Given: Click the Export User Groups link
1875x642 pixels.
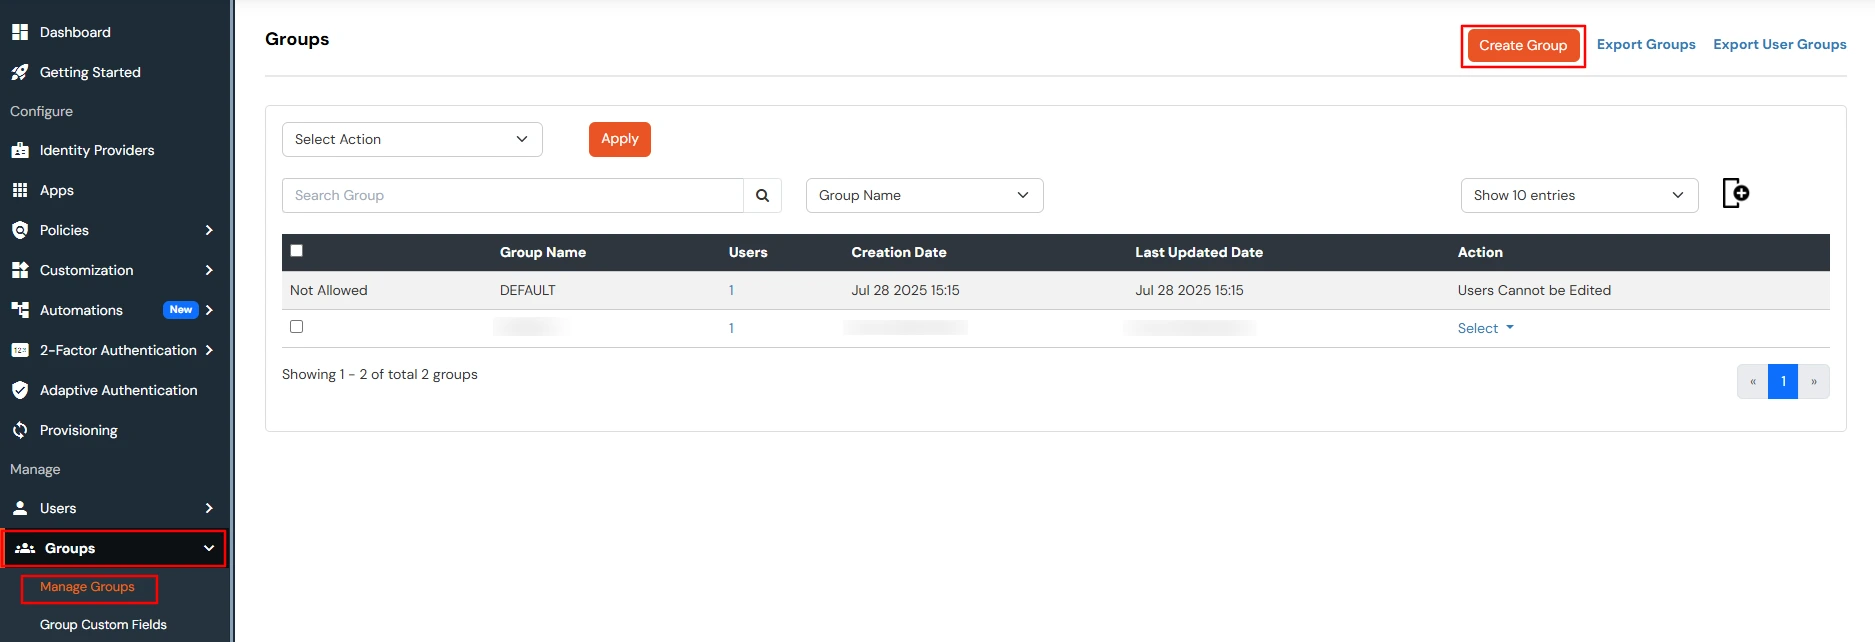Looking at the screenshot, I should 1780,44.
